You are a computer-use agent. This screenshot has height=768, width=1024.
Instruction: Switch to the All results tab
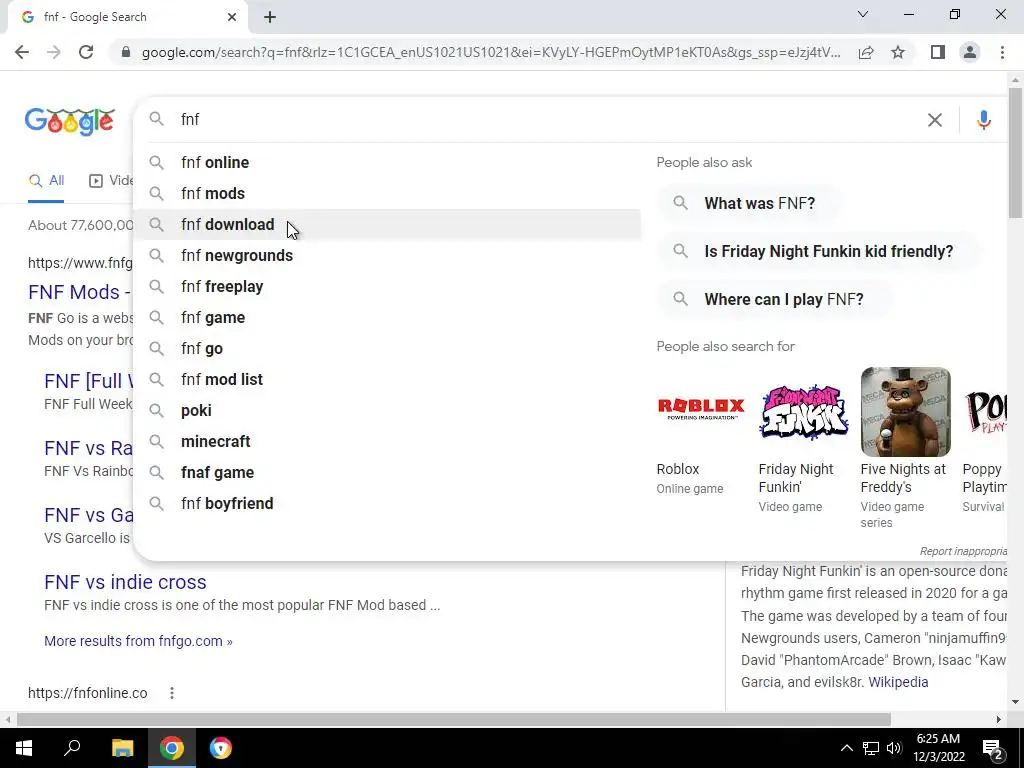46,181
